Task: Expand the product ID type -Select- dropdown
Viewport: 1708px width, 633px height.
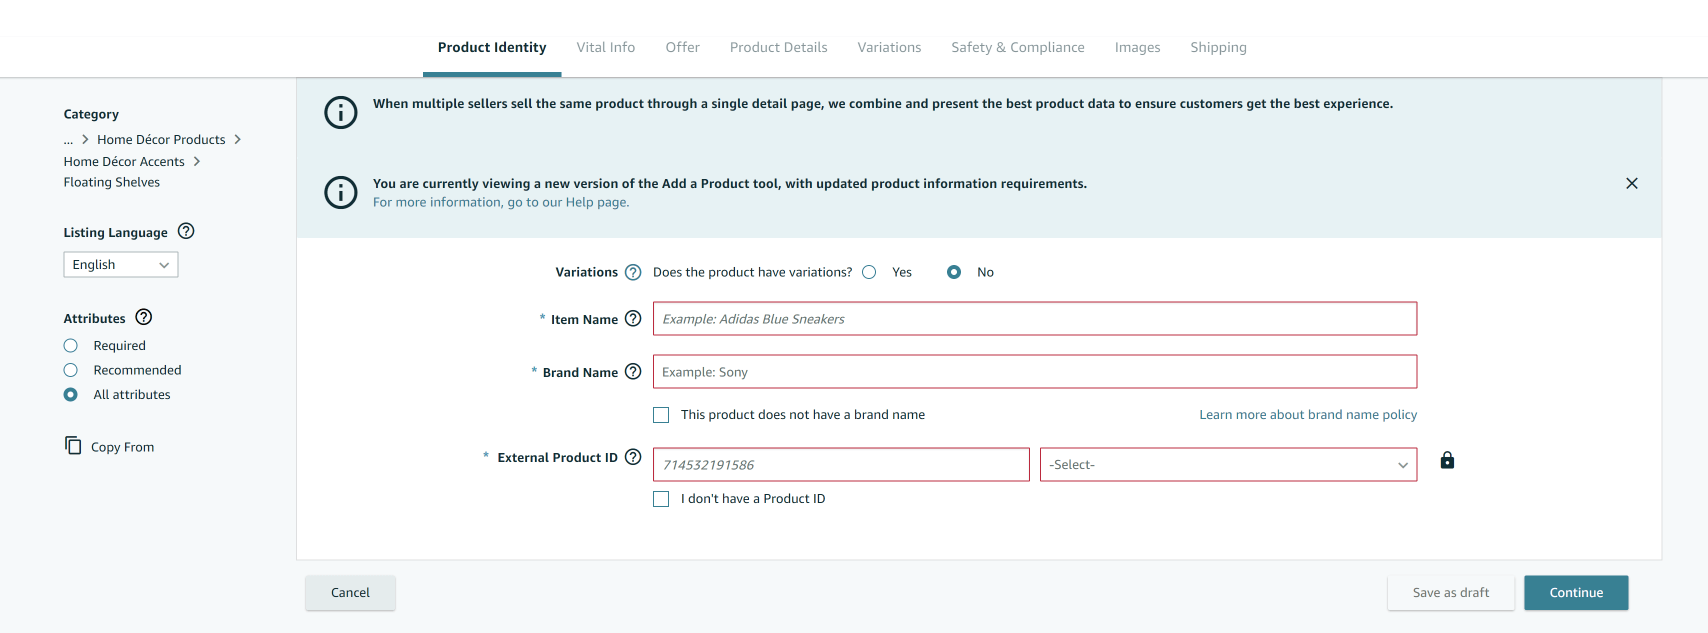Action: click(x=1228, y=465)
